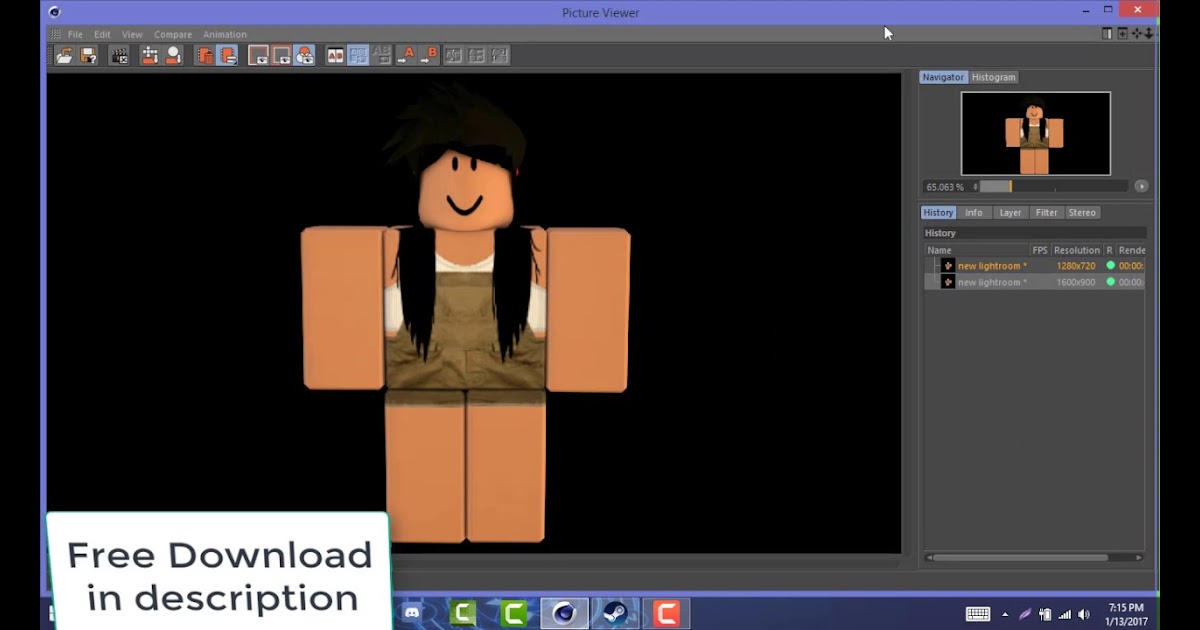Click the navigator preview thumbnail
This screenshot has width=1200, height=630.
coord(1035,133)
